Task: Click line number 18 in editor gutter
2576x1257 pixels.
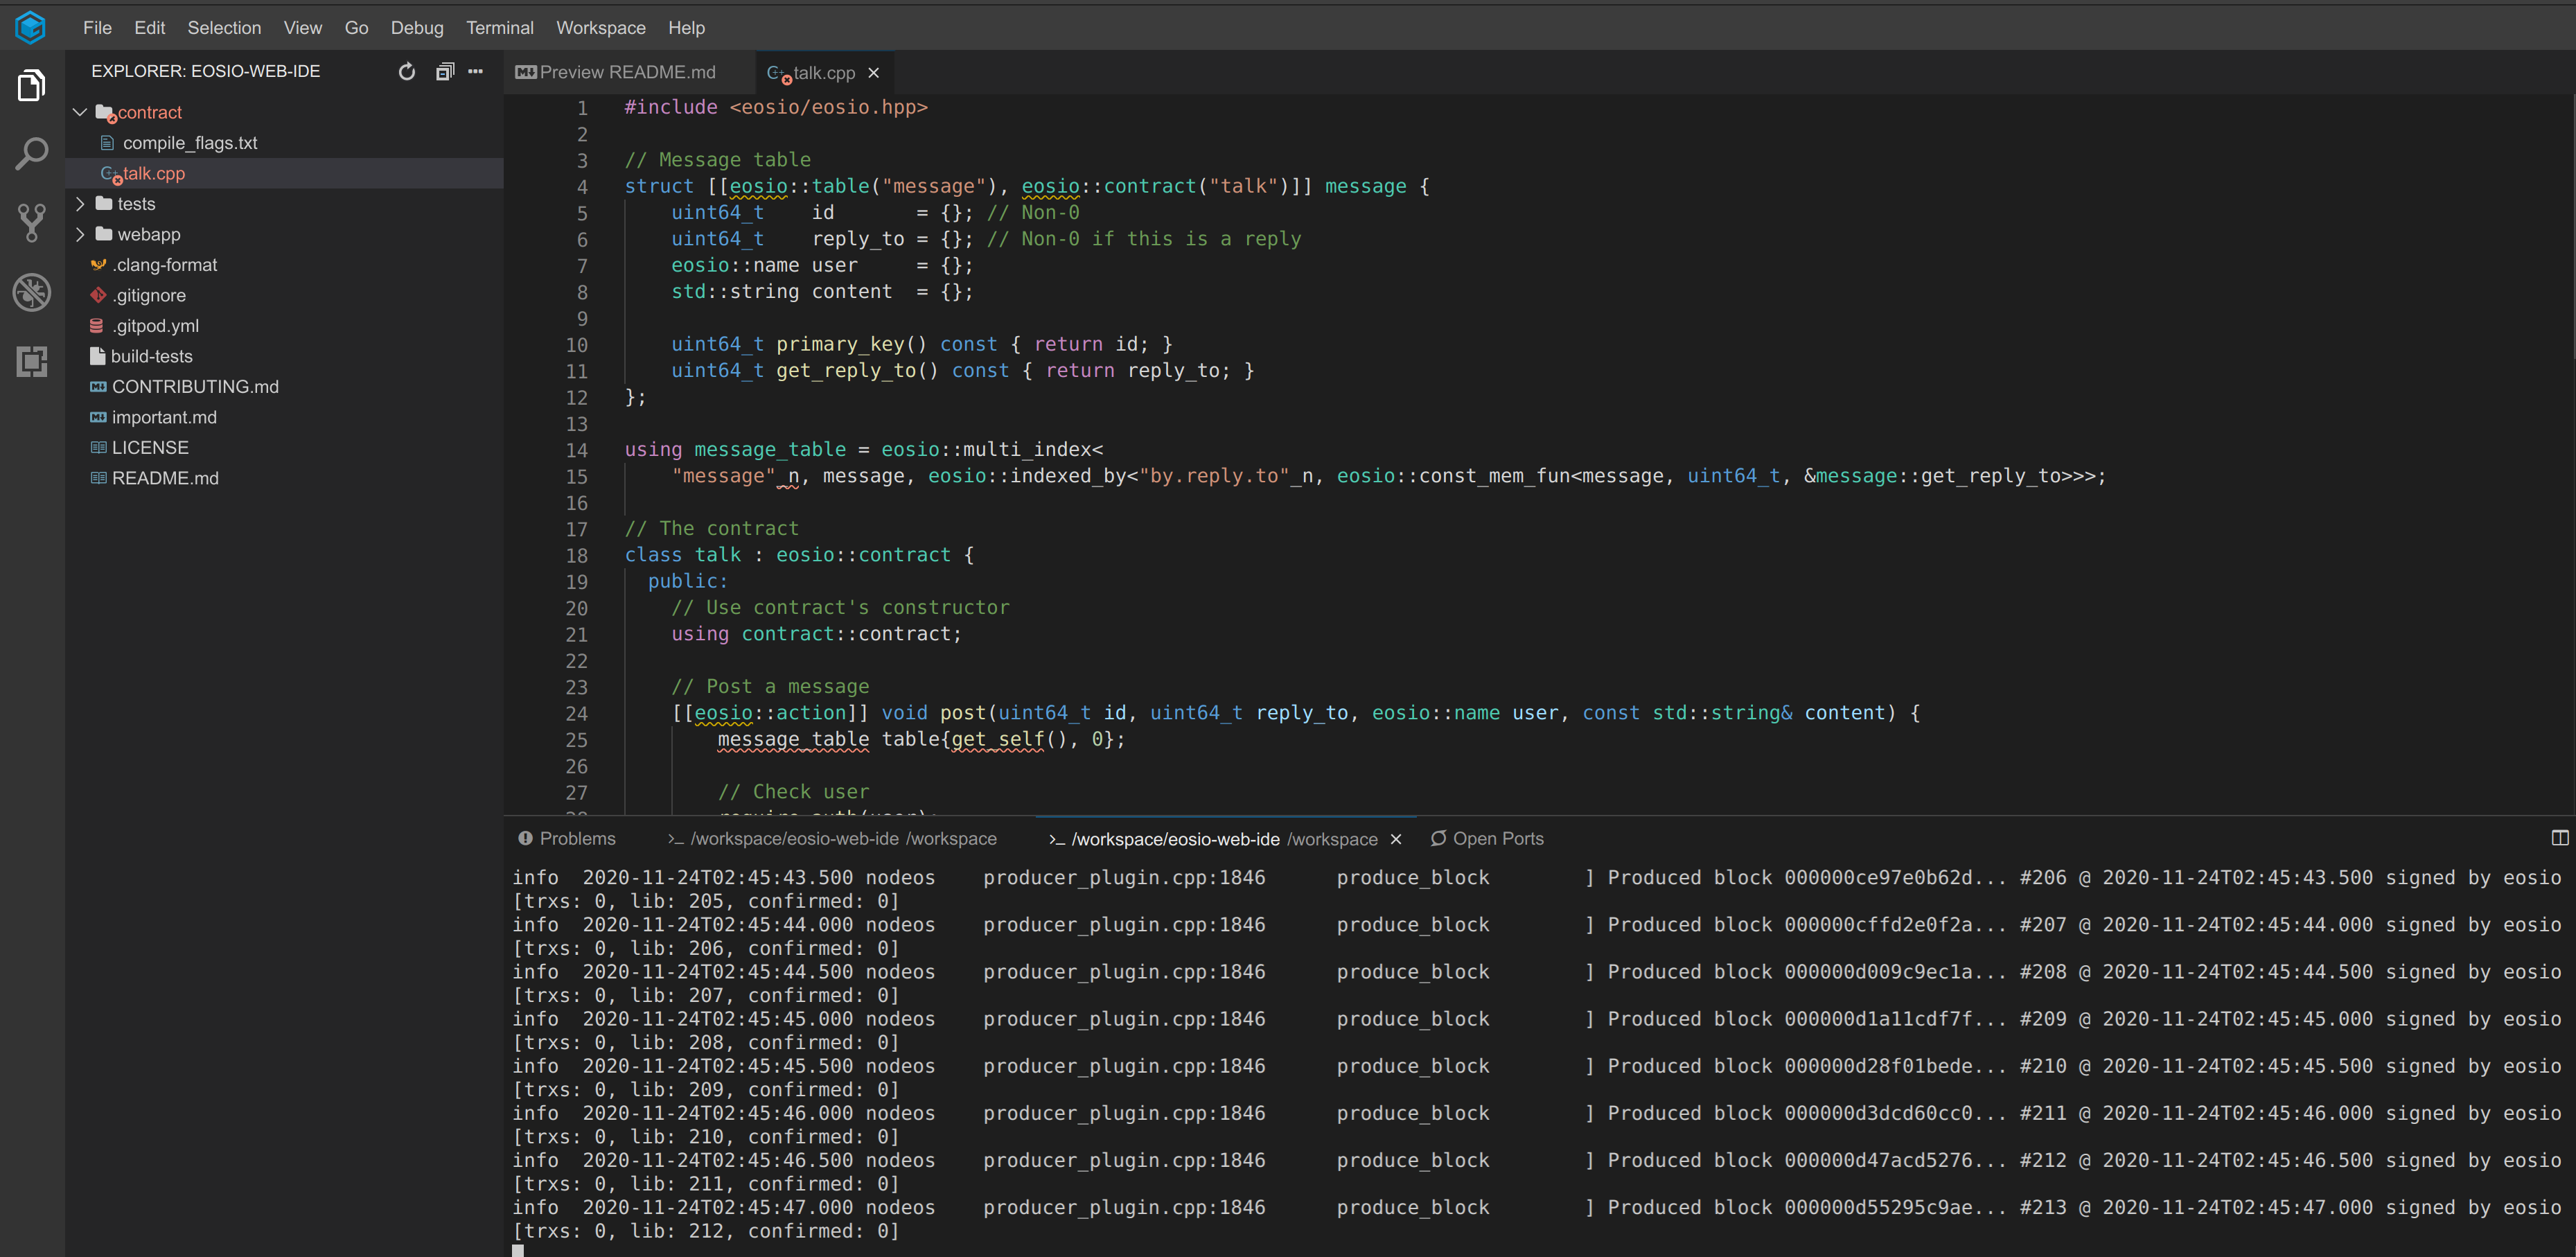Action: click(577, 555)
